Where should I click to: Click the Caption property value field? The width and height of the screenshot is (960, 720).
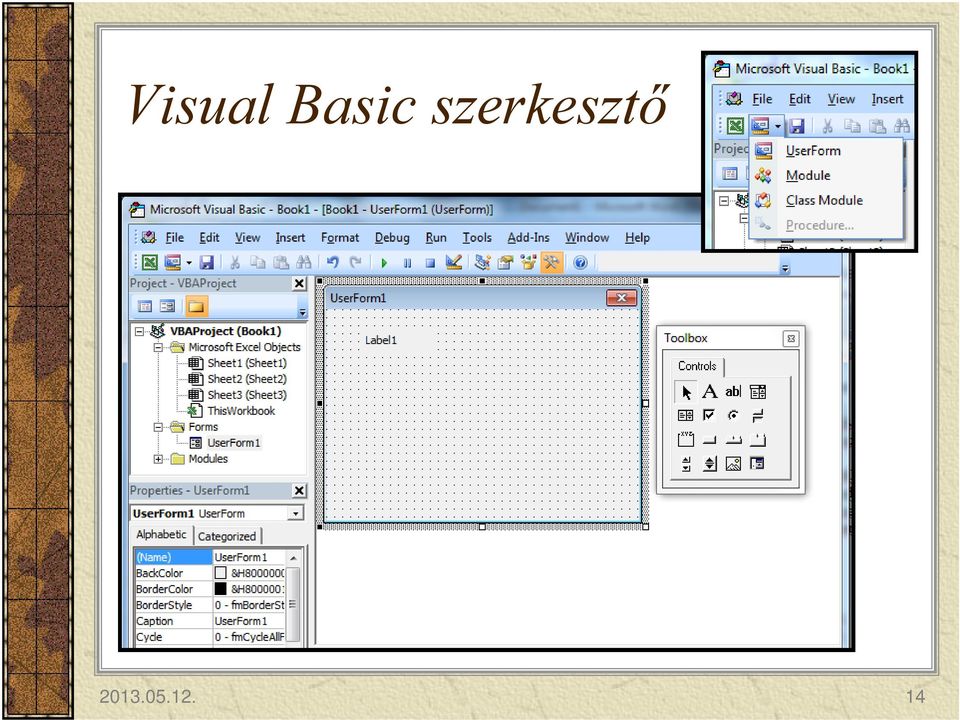coord(249,621)
